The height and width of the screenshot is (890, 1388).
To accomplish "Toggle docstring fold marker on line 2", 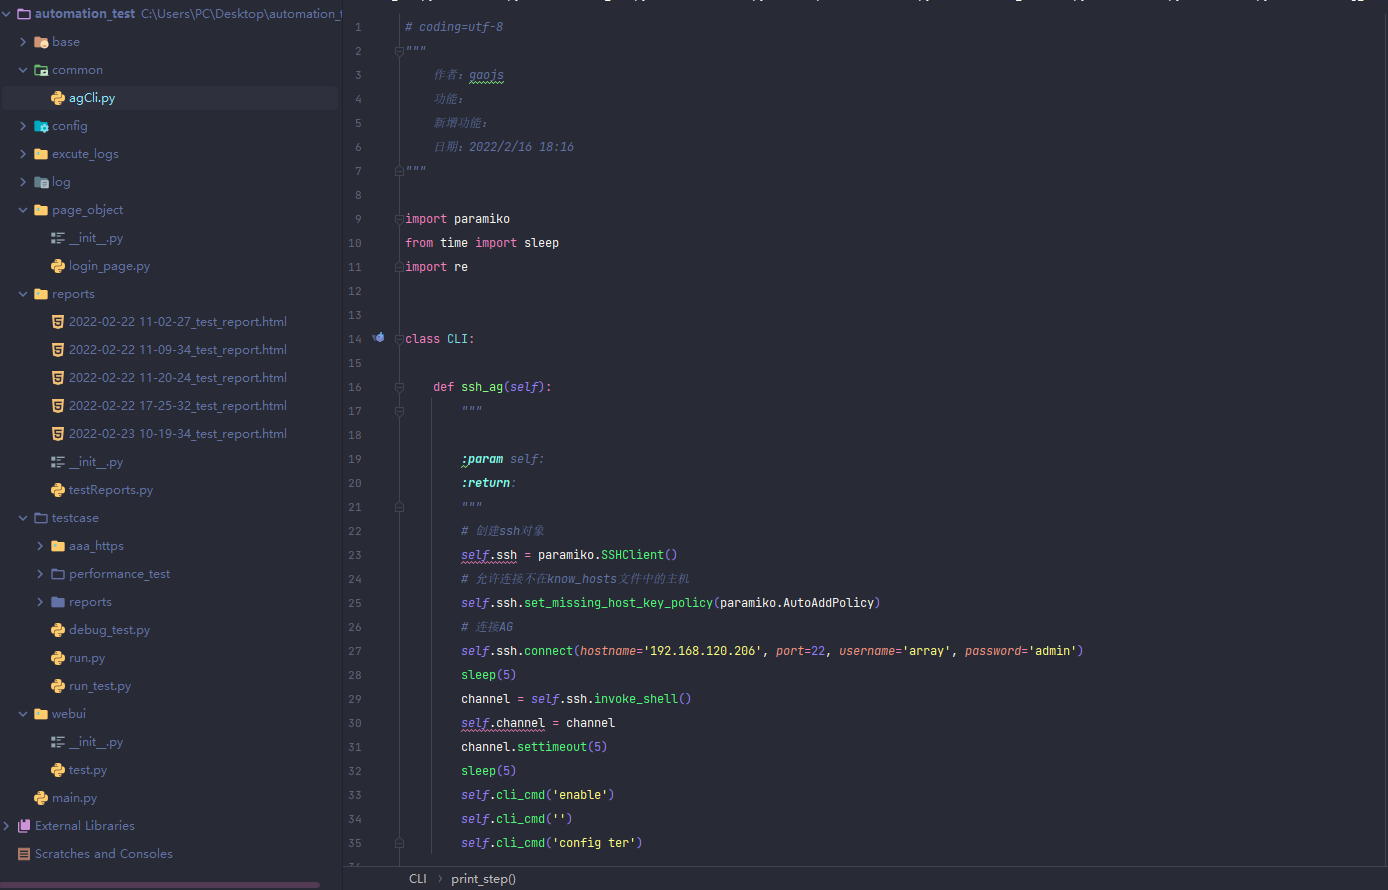I will point(399,51).
